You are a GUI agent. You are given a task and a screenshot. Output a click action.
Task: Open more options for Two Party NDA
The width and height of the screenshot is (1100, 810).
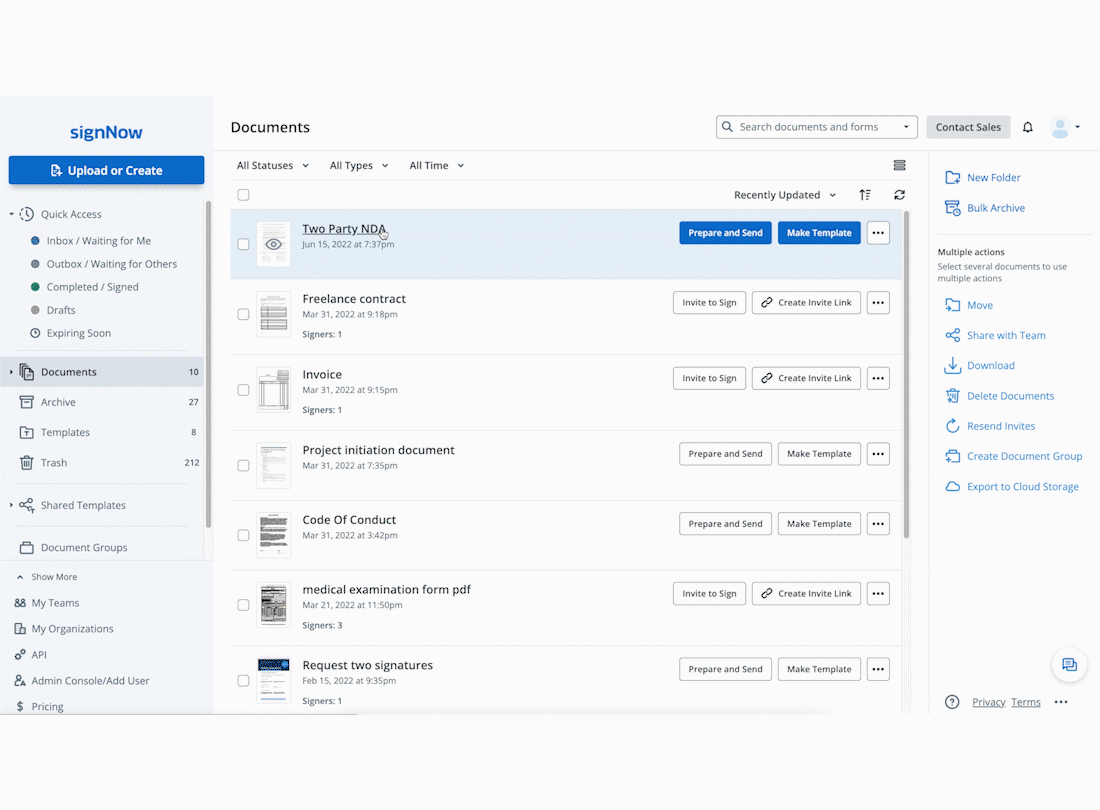click(878, 233)
